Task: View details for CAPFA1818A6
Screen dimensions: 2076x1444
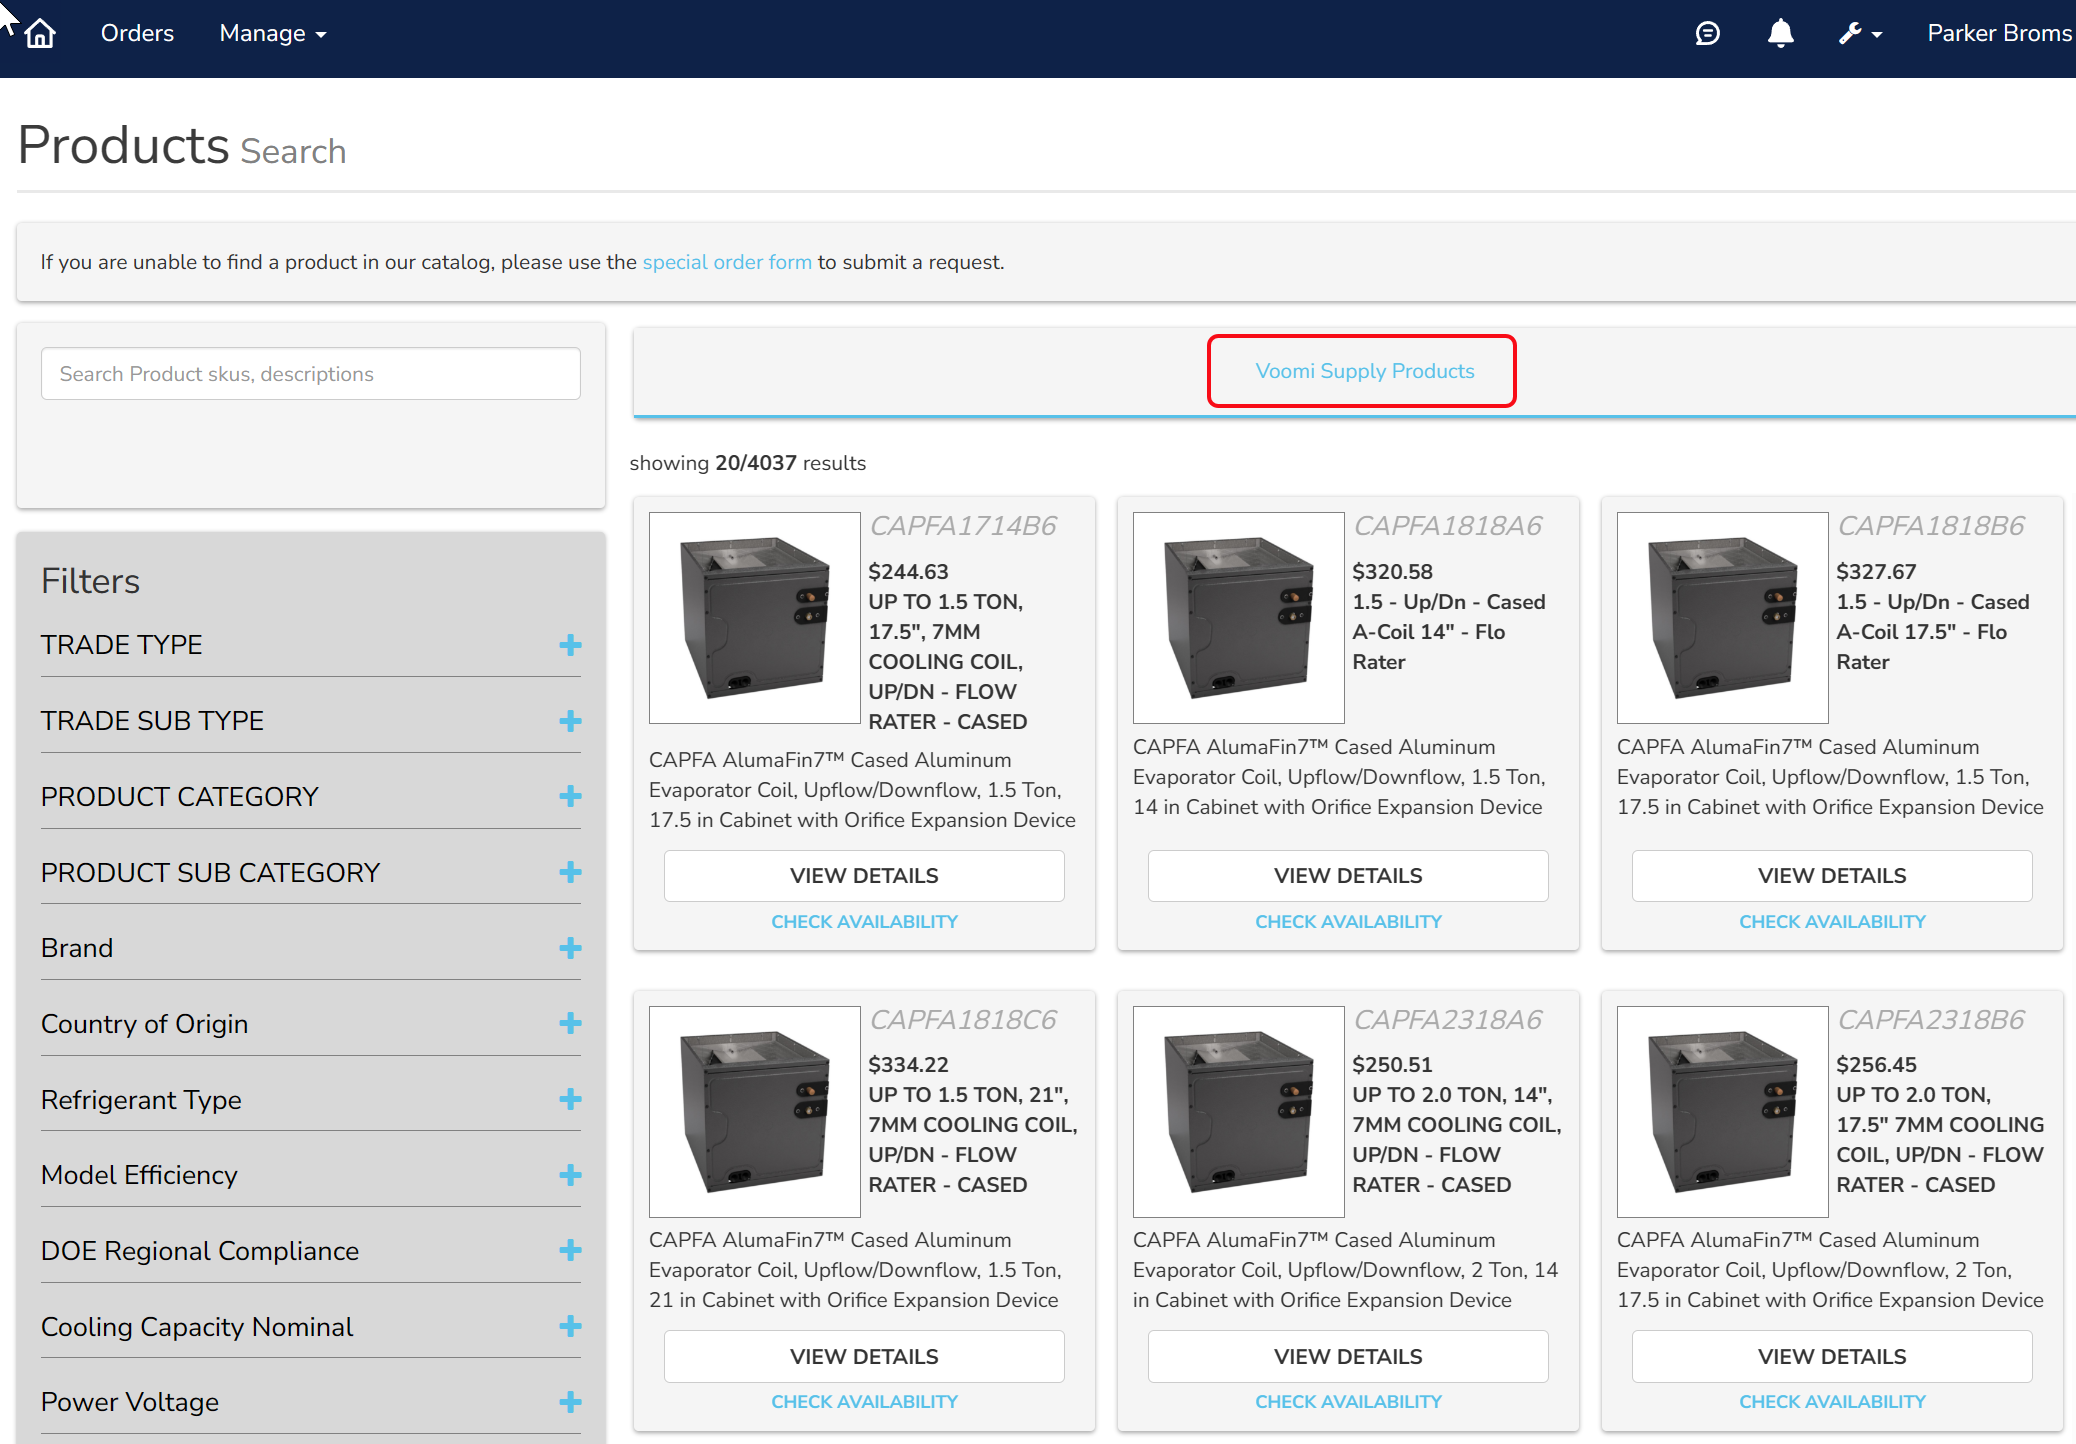Action: point(1347,876)
